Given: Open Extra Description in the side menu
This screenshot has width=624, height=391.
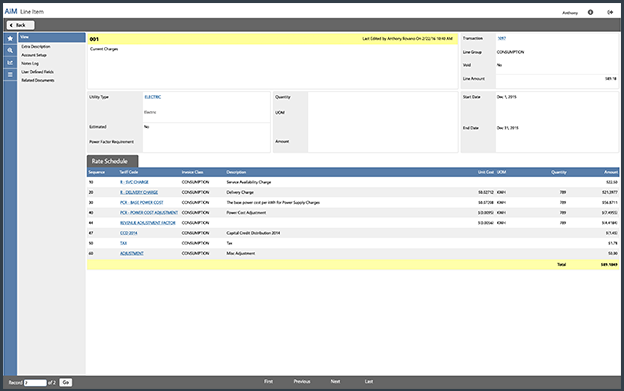Looking at the screenshot, I should click(x=36, y=47).
